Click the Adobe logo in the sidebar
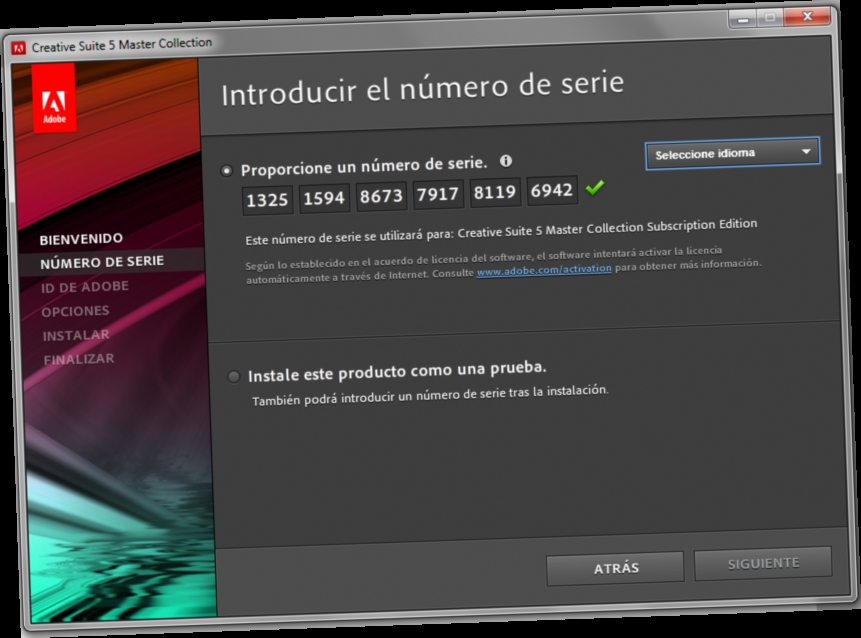The image size is (861, 638). click(54, 98)
